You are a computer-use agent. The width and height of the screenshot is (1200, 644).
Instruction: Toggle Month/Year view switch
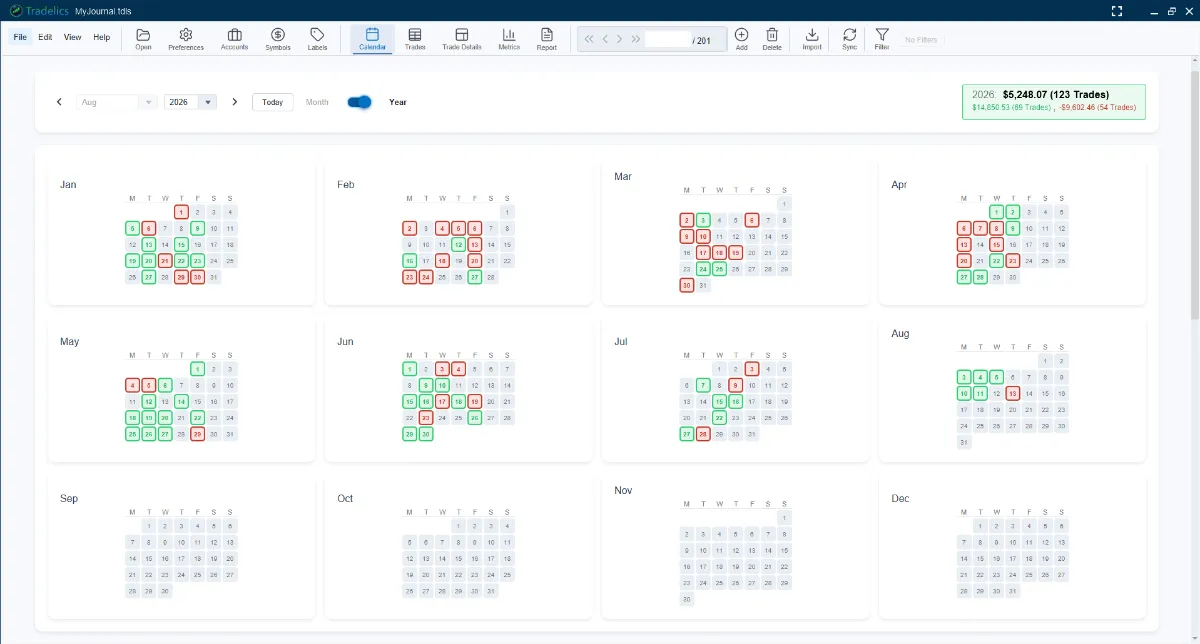(359, 102)
